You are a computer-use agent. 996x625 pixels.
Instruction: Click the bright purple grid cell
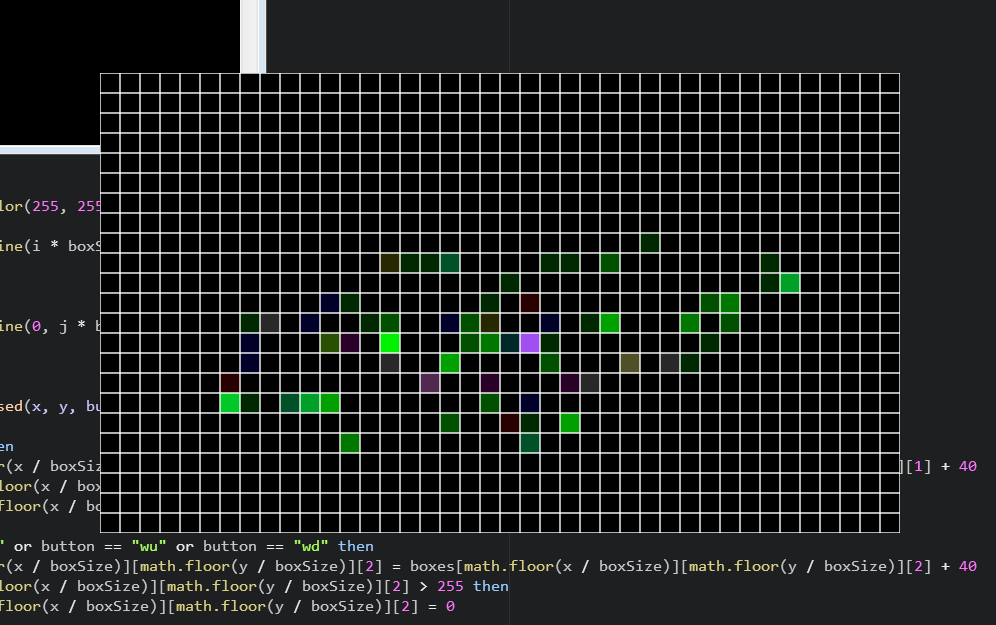(x=530, y=343)
